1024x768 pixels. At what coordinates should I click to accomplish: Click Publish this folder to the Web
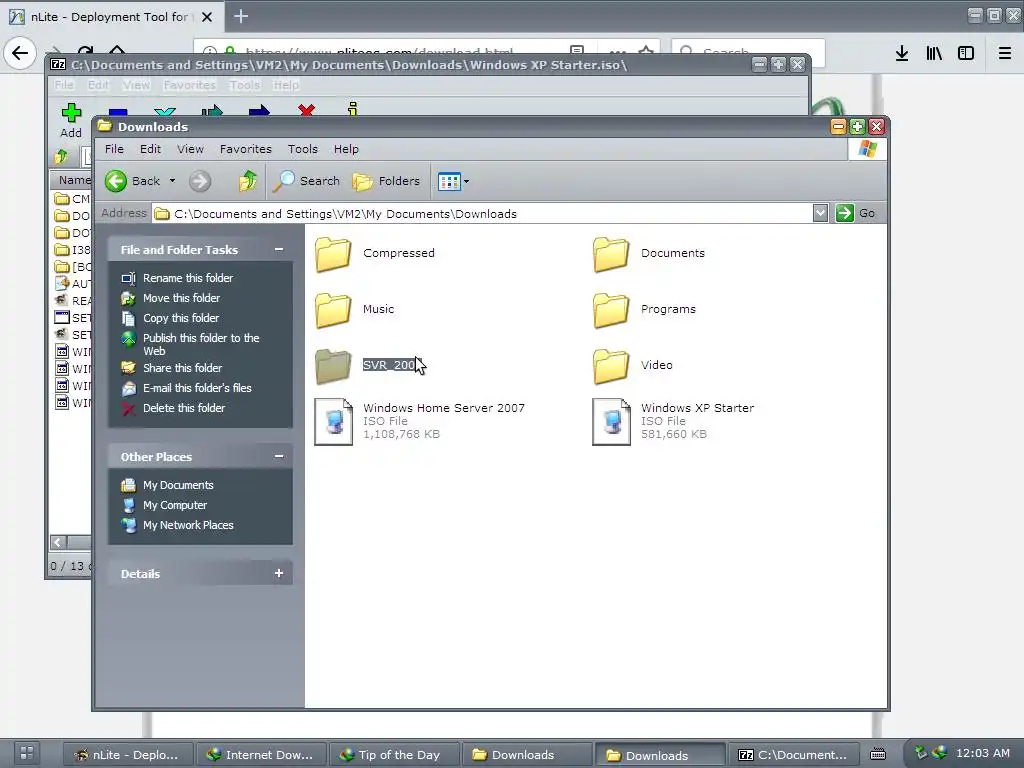[200, 344]
